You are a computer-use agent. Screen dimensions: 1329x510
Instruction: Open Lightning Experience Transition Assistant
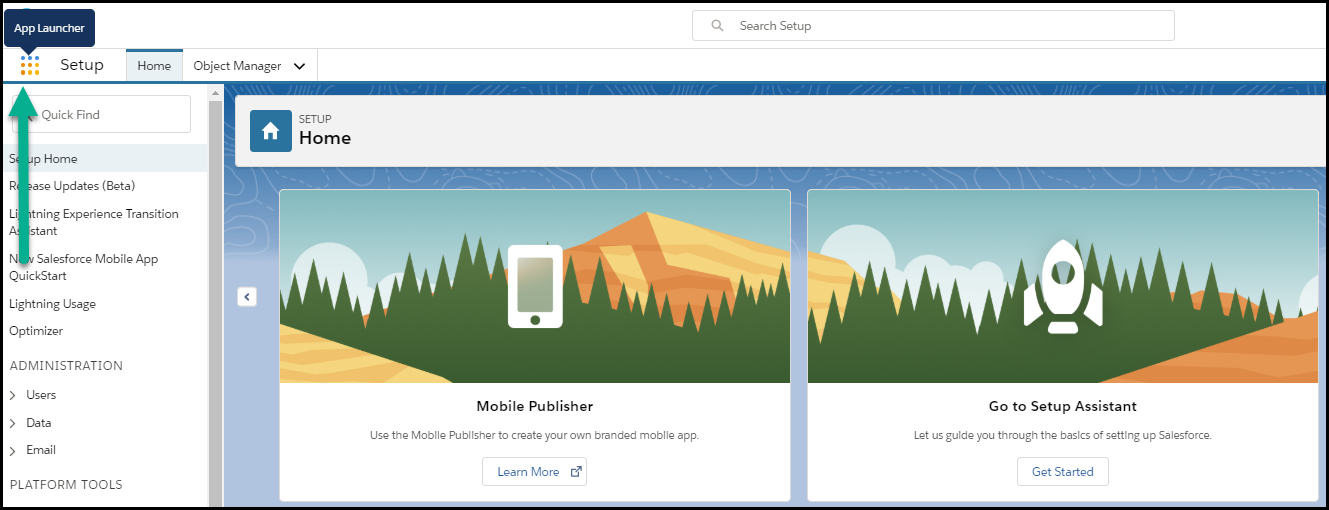94,222
